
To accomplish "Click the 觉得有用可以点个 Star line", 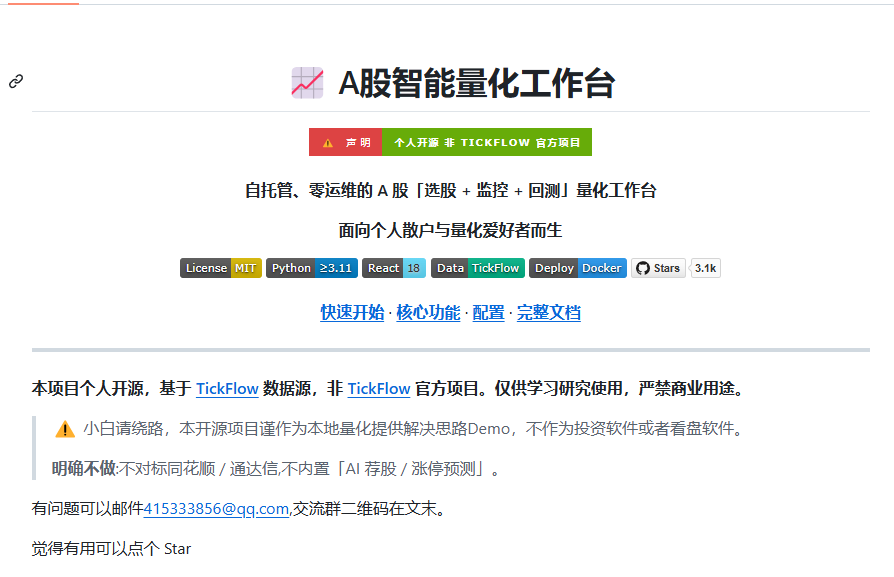I will pyautogui.click(x=111, y=548).
